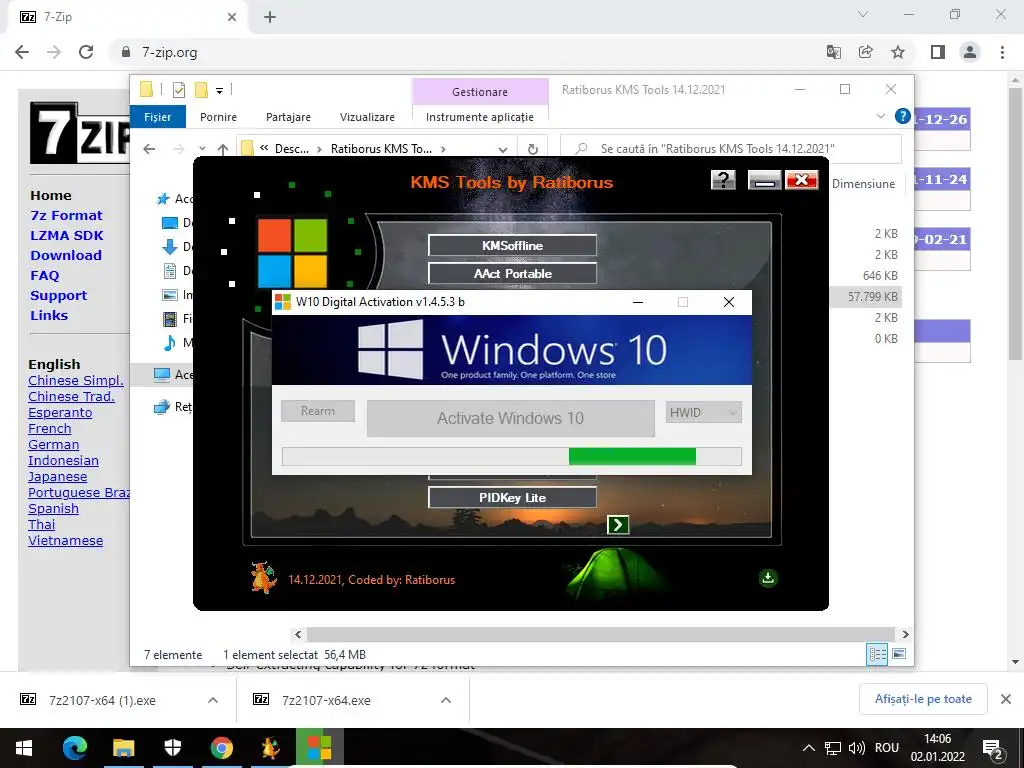The width and height of the screenshot is (1024, 768).
Task: Open the HWID activation method dropdown
Action: (703, 412)
